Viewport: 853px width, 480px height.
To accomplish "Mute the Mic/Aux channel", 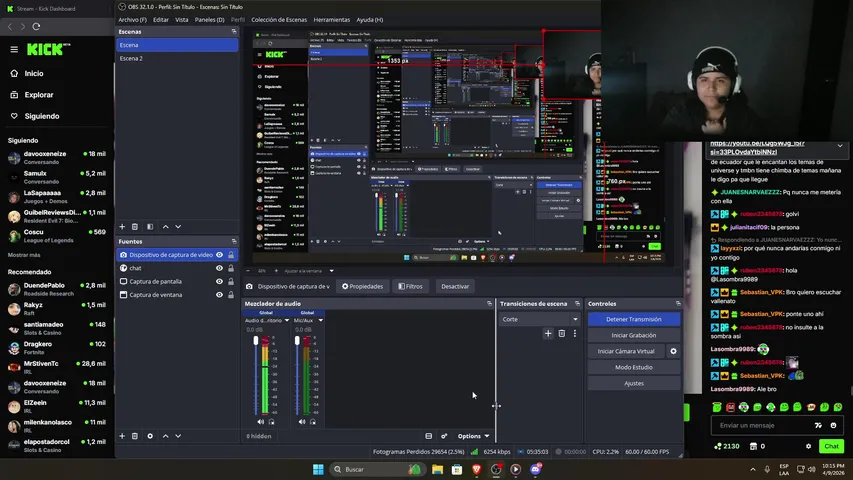I will pyautogui.click(x=302, y=422).
